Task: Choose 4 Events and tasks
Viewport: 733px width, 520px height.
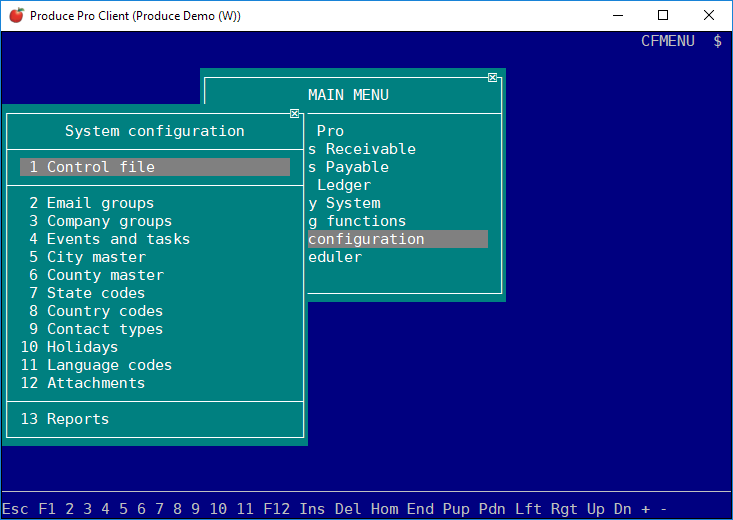Action: coord(109,239)
